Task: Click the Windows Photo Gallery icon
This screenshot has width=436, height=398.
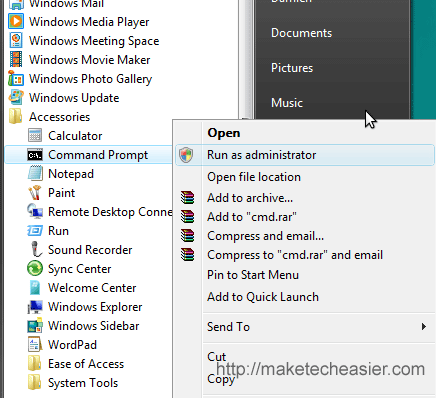Action: point(16,78)
